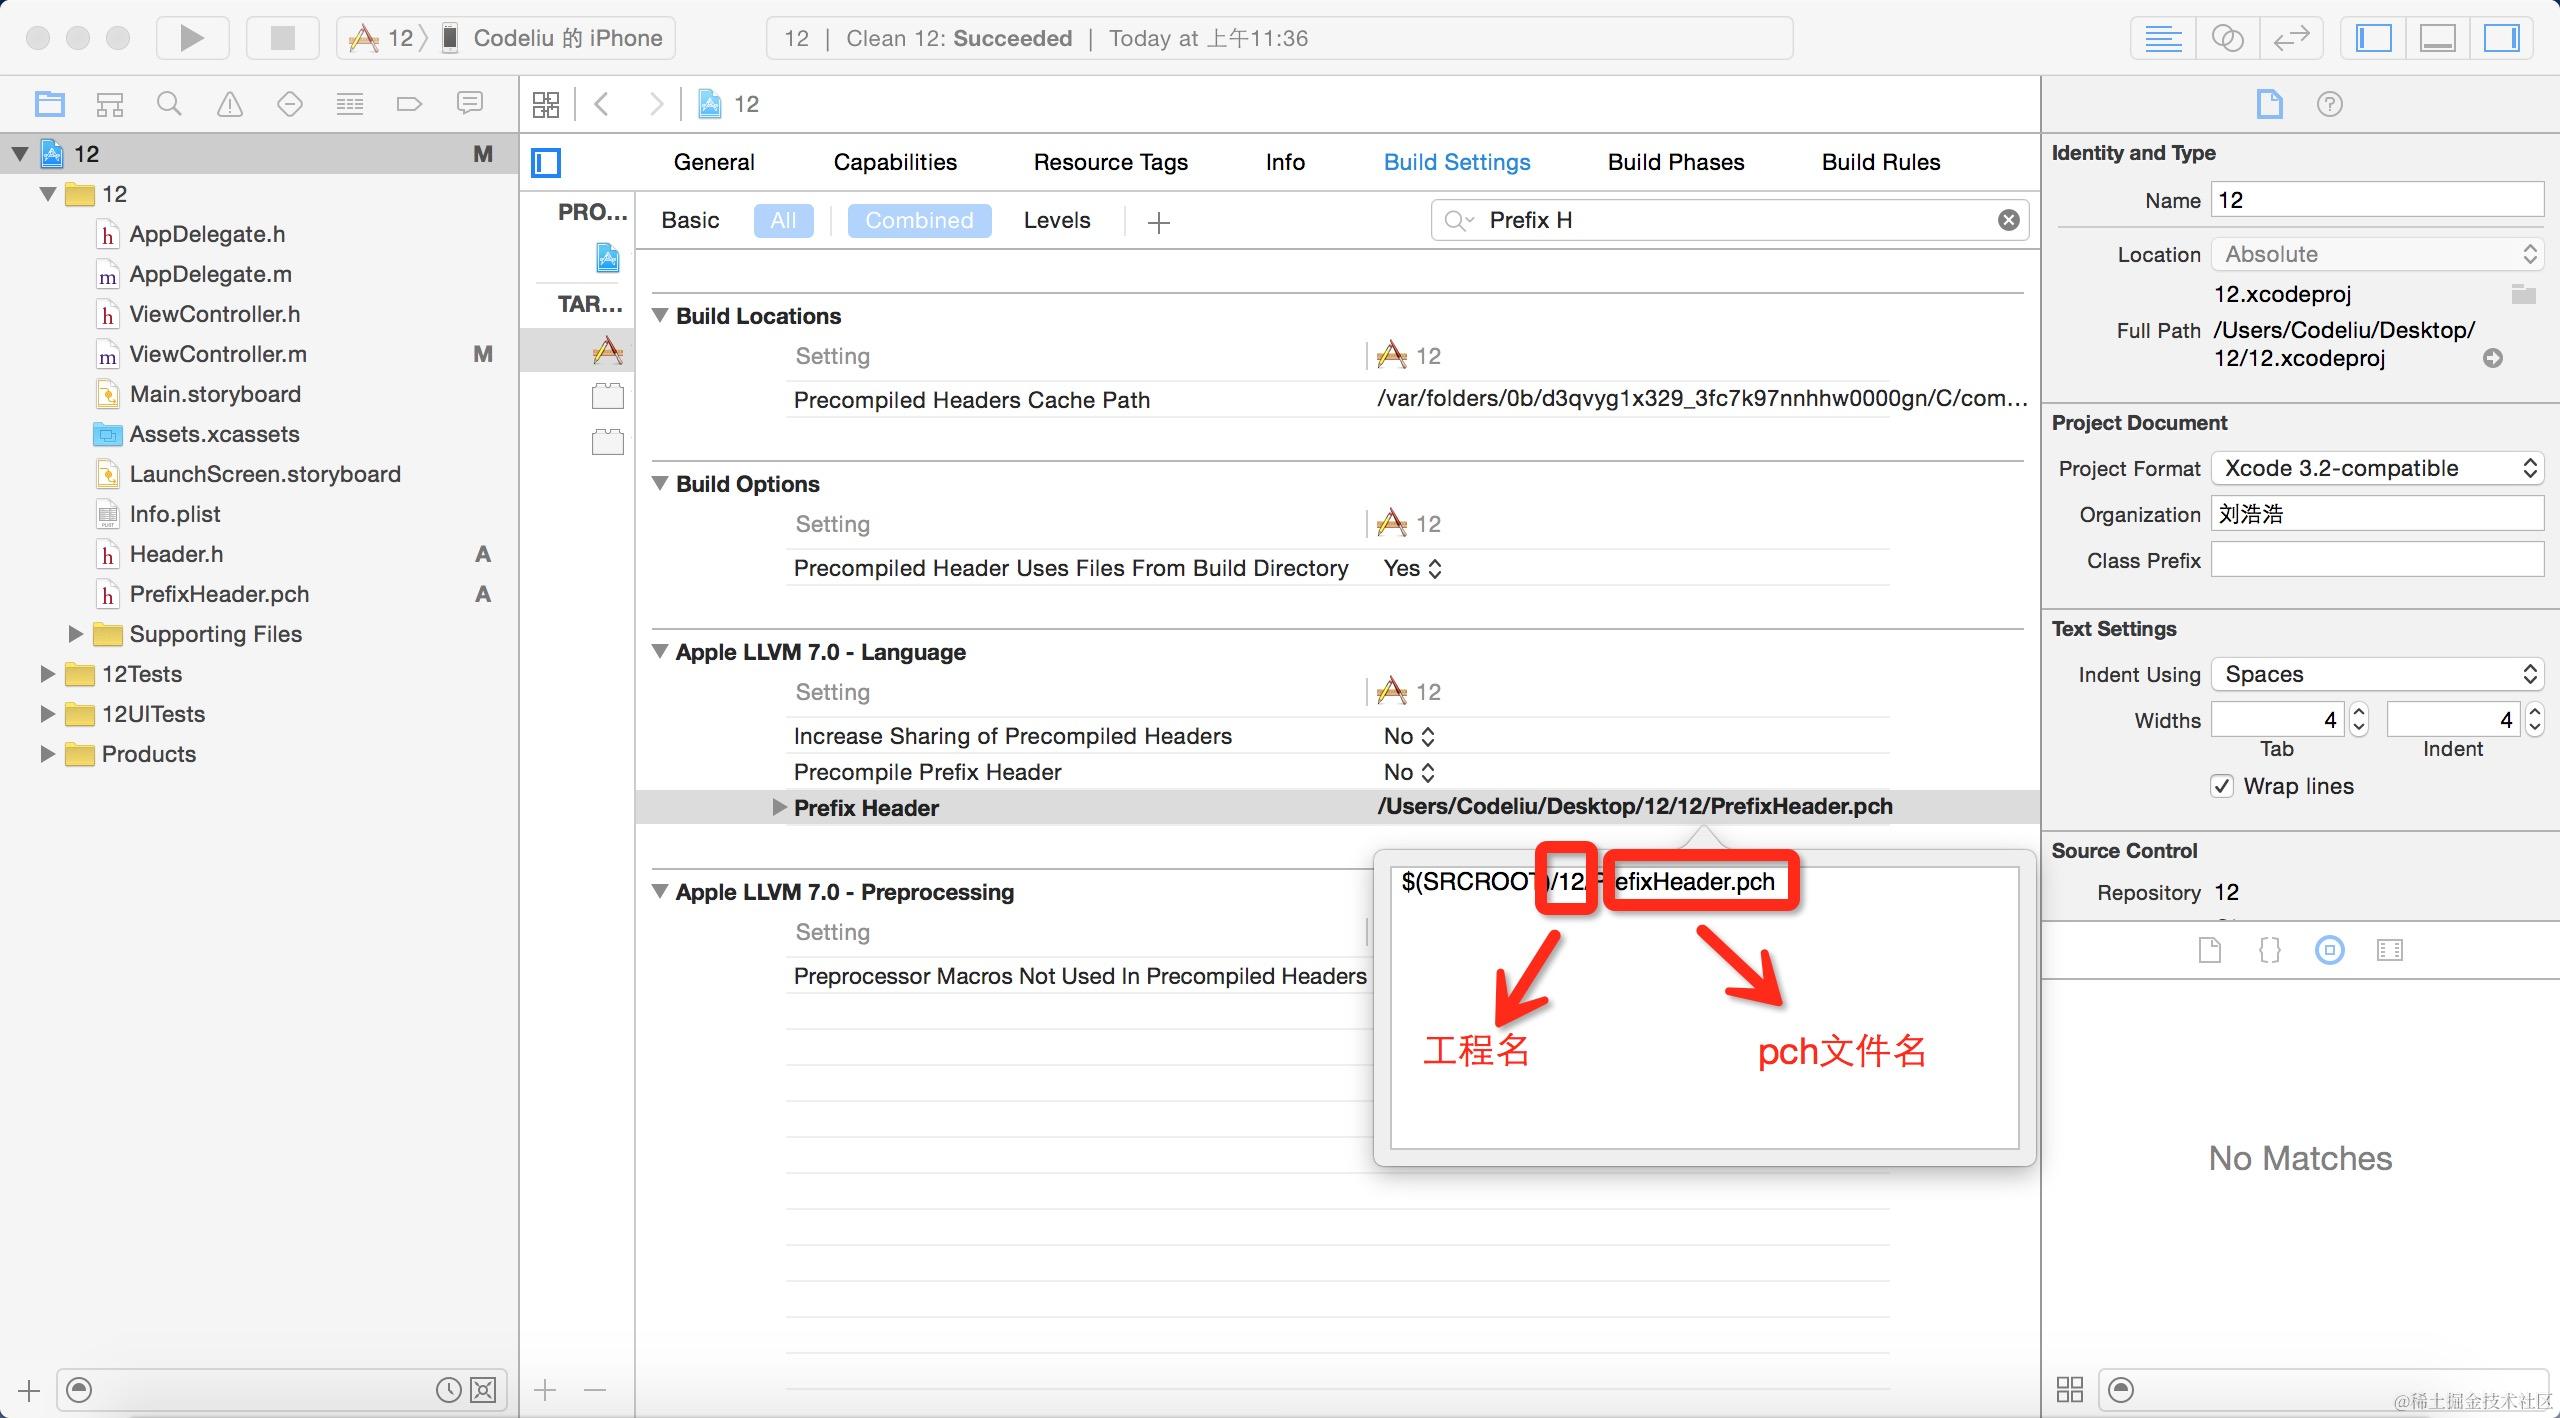Collapse the Build Options section
Screen dimensions: 2560x1418
[x=660, y=483]
